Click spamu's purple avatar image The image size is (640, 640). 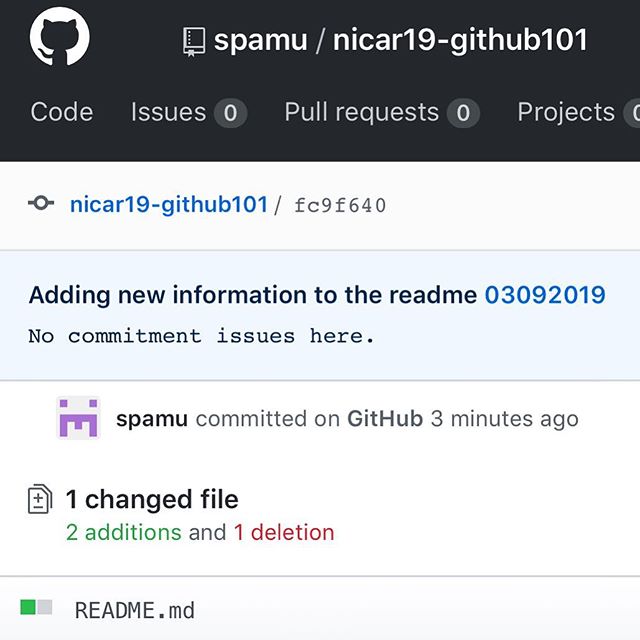tap(78, 418)
